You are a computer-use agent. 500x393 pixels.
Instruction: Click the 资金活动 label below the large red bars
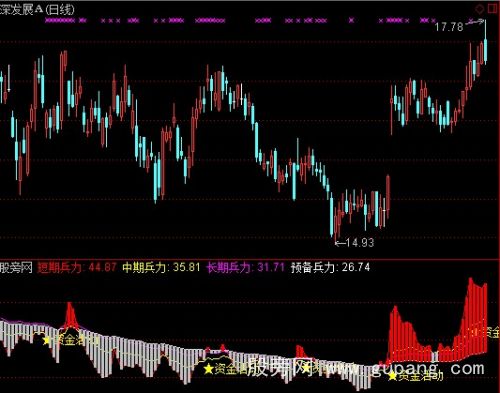click(x=421, y=376)
